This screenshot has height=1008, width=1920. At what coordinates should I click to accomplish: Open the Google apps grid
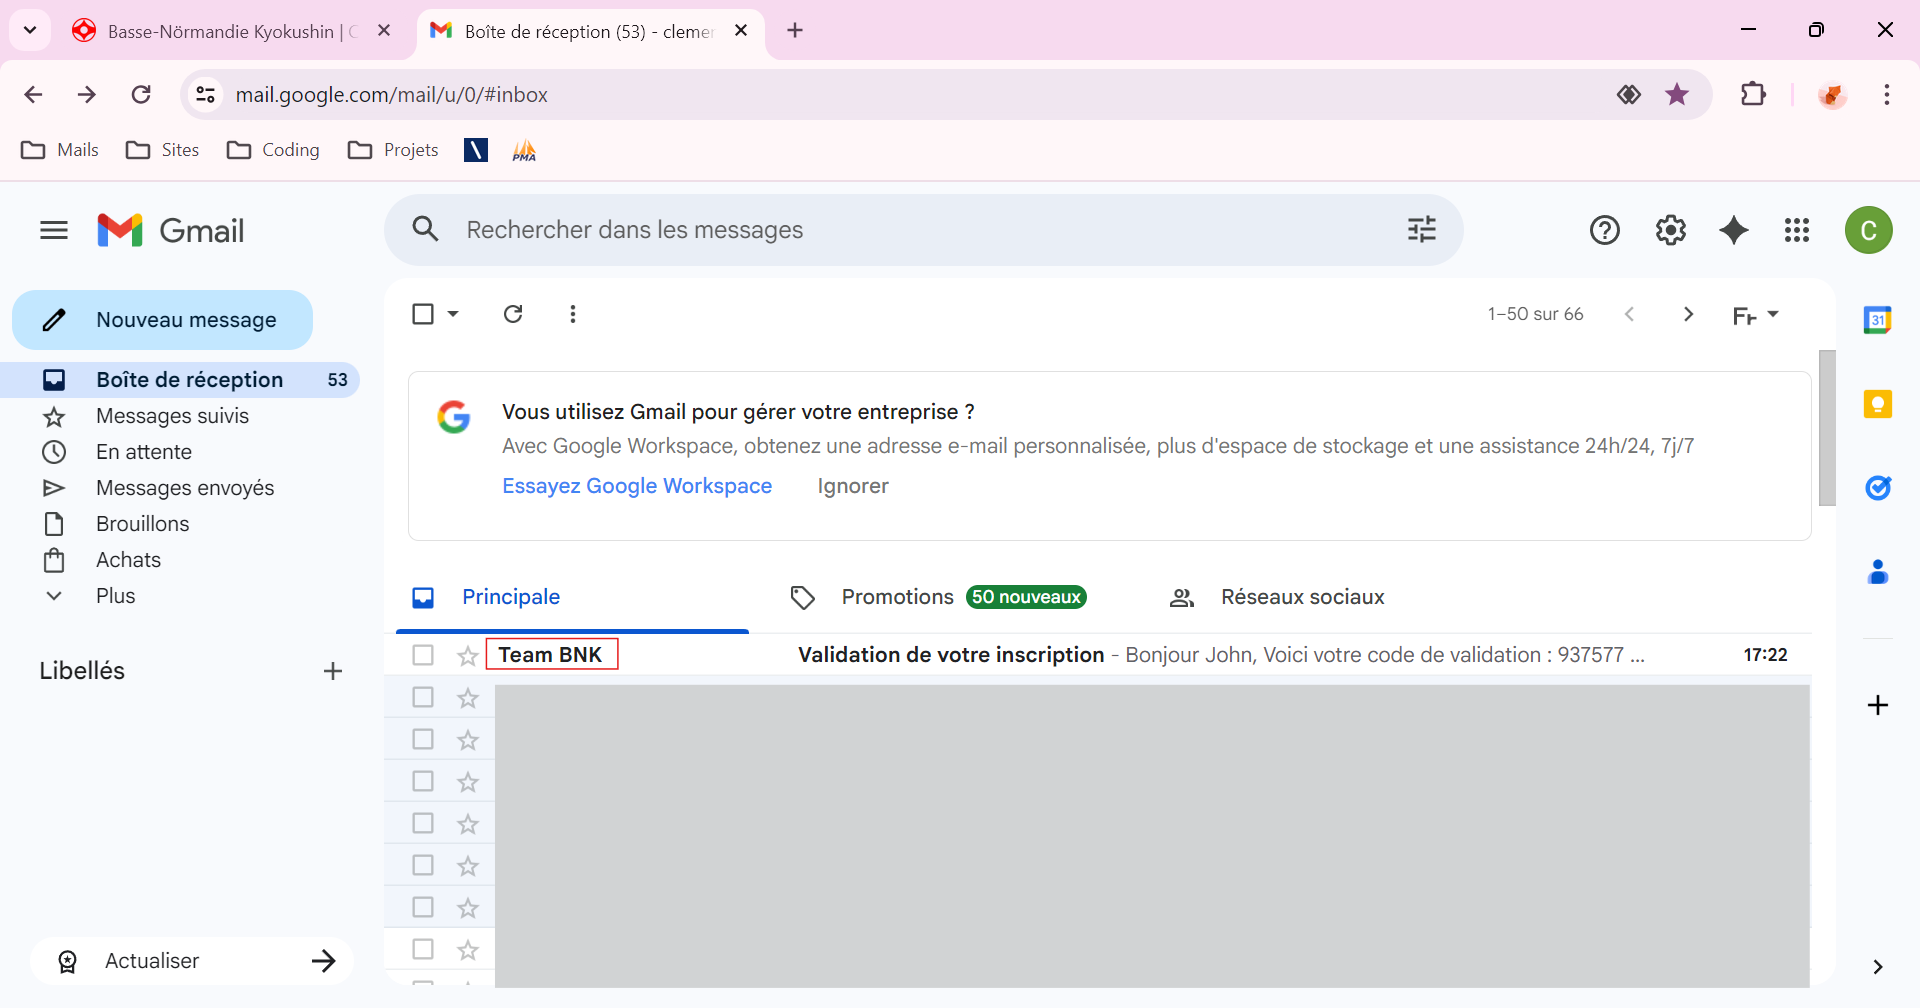pos(1797,230)
